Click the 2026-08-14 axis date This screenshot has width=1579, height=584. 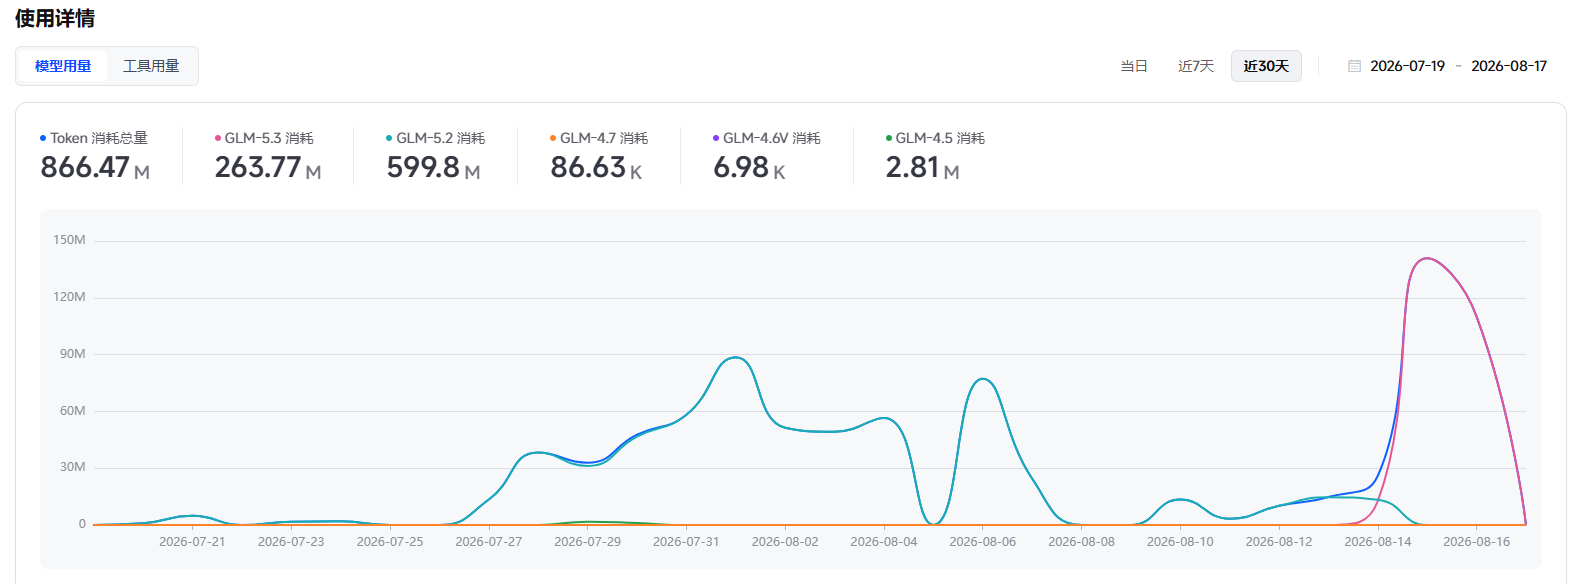click(1378, 542)
